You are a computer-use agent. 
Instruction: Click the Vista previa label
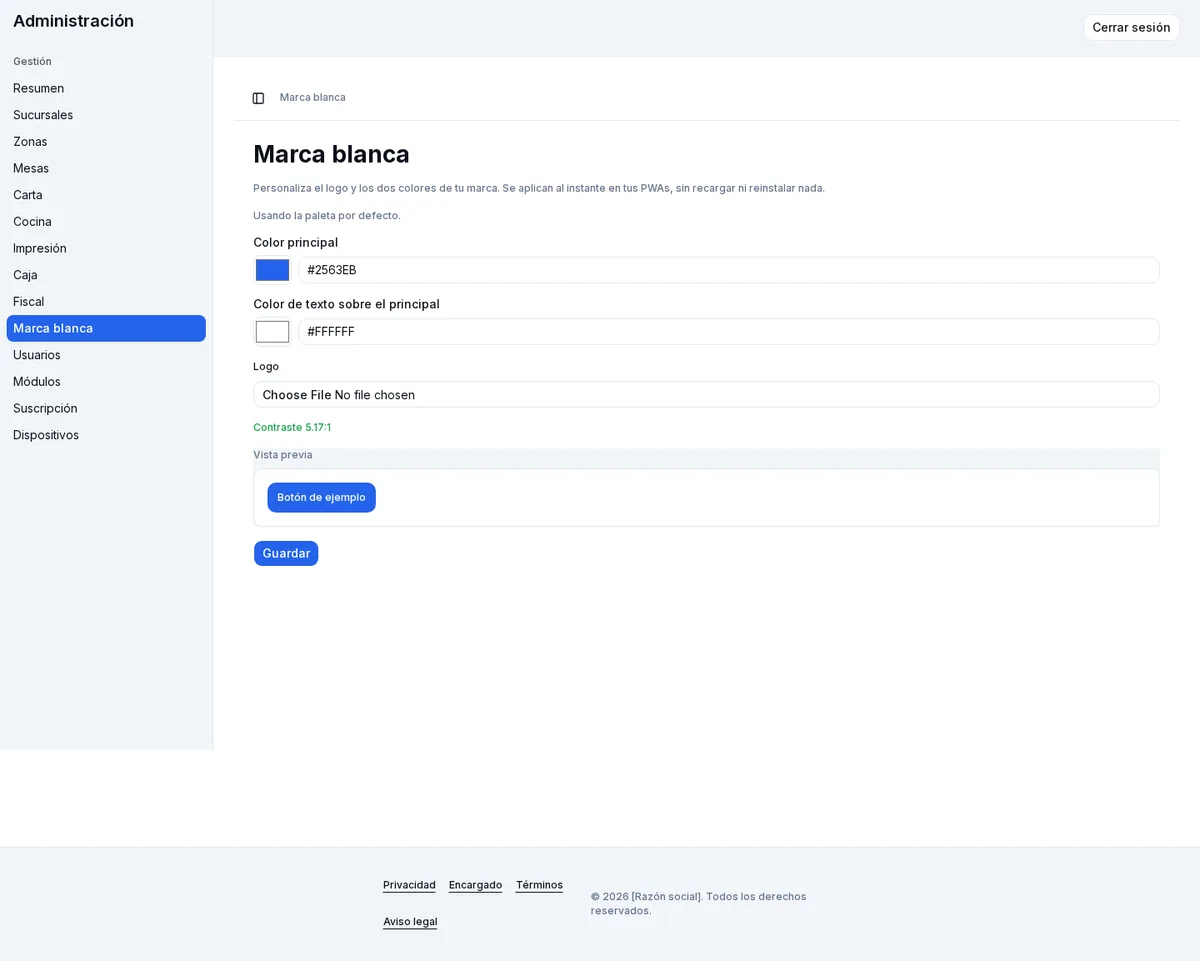point(283,455)
